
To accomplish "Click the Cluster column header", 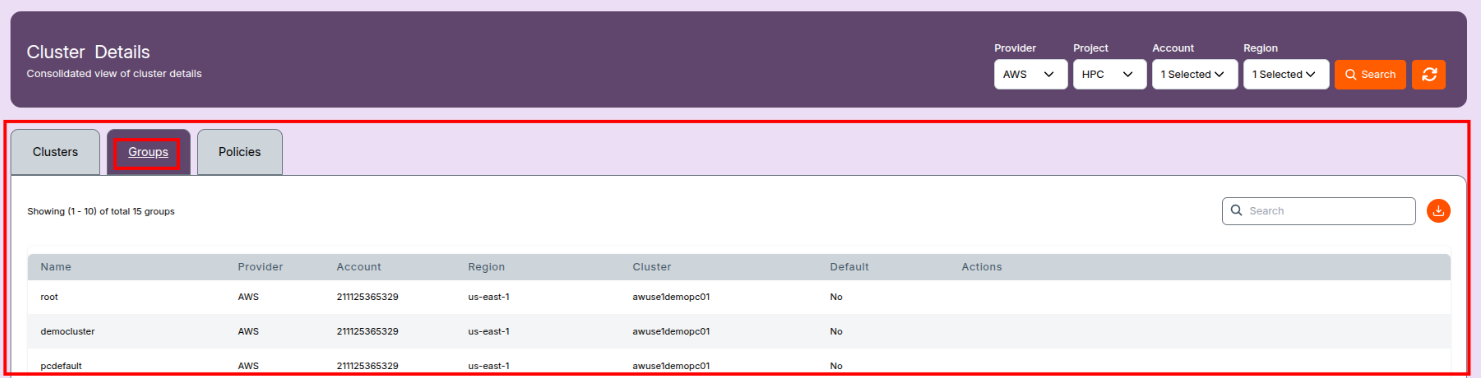I will point(652,267).
